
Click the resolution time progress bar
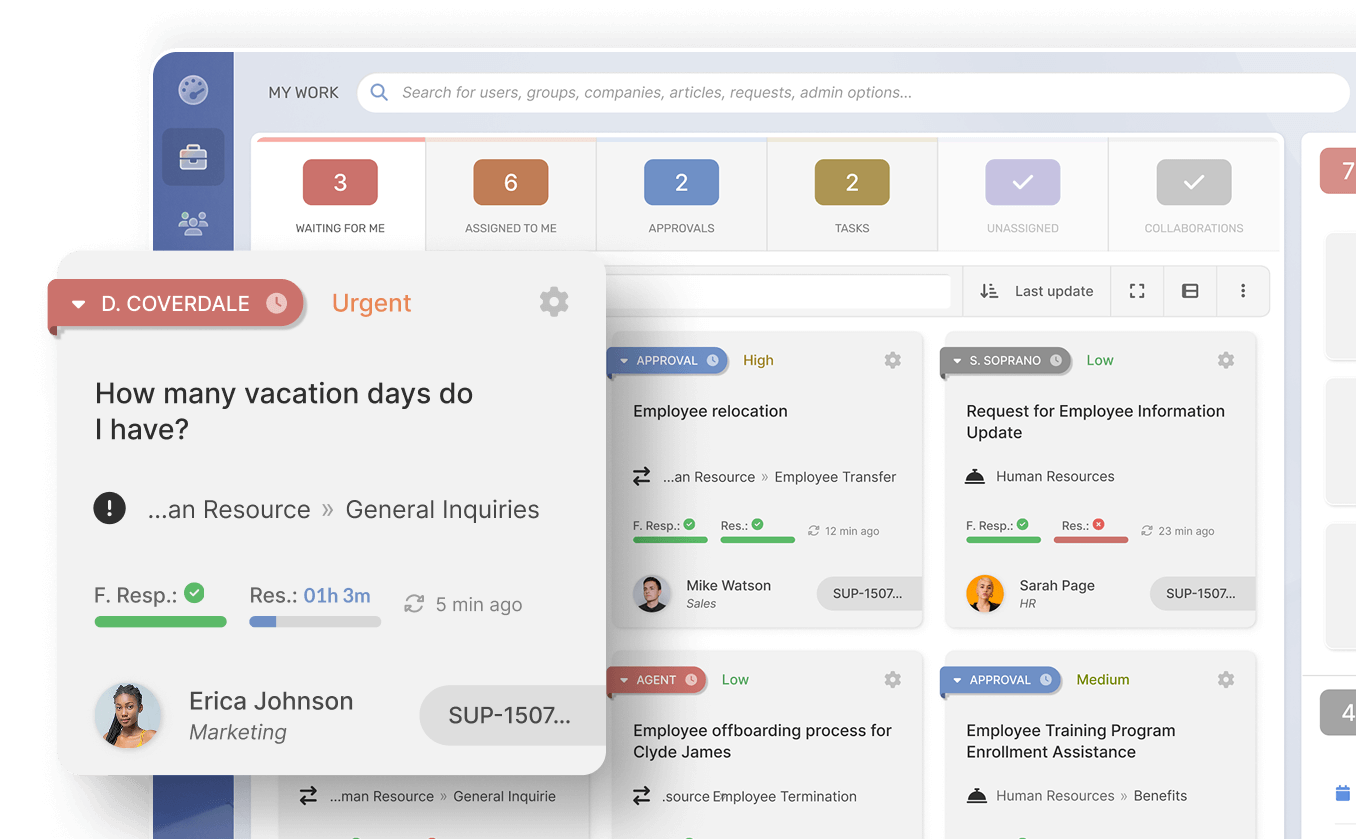point(315,622)
